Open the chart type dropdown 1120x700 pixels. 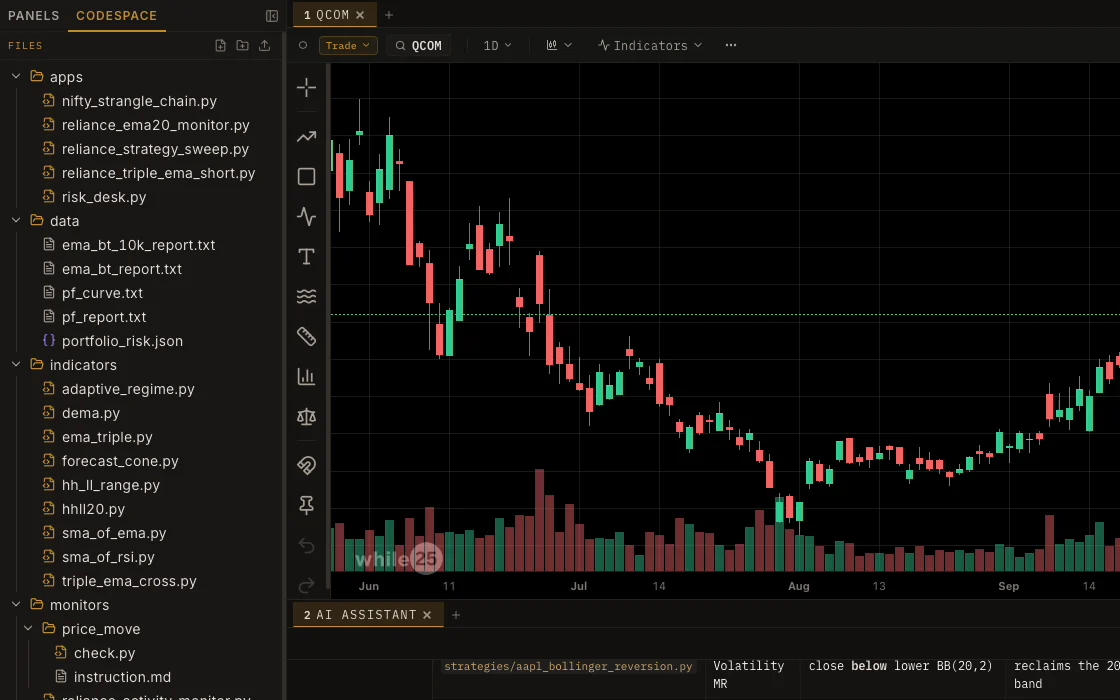(x=559, y=45)
